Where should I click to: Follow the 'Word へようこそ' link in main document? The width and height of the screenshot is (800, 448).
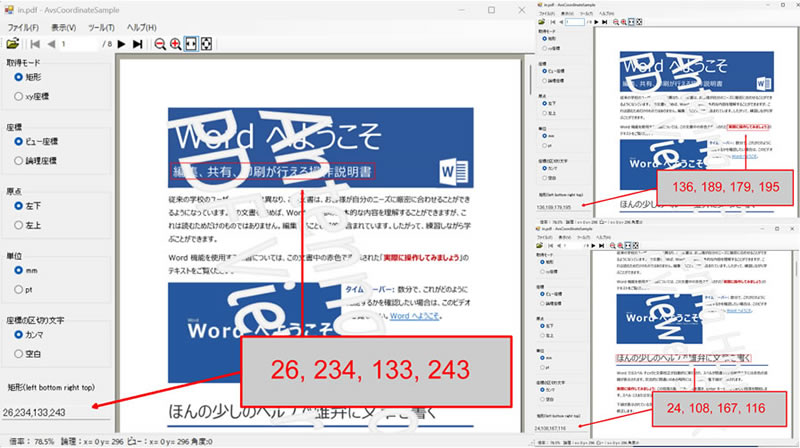tap(414, 316)
